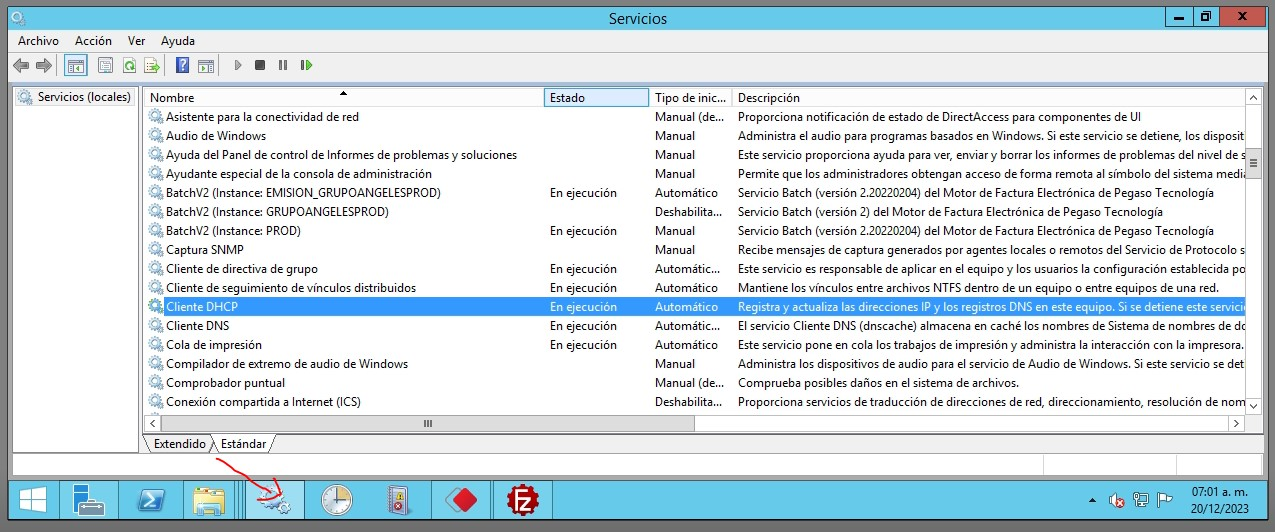The image size is (1275, 532).
Task: Switch to the Extendido tab
Action: (179, 443)
